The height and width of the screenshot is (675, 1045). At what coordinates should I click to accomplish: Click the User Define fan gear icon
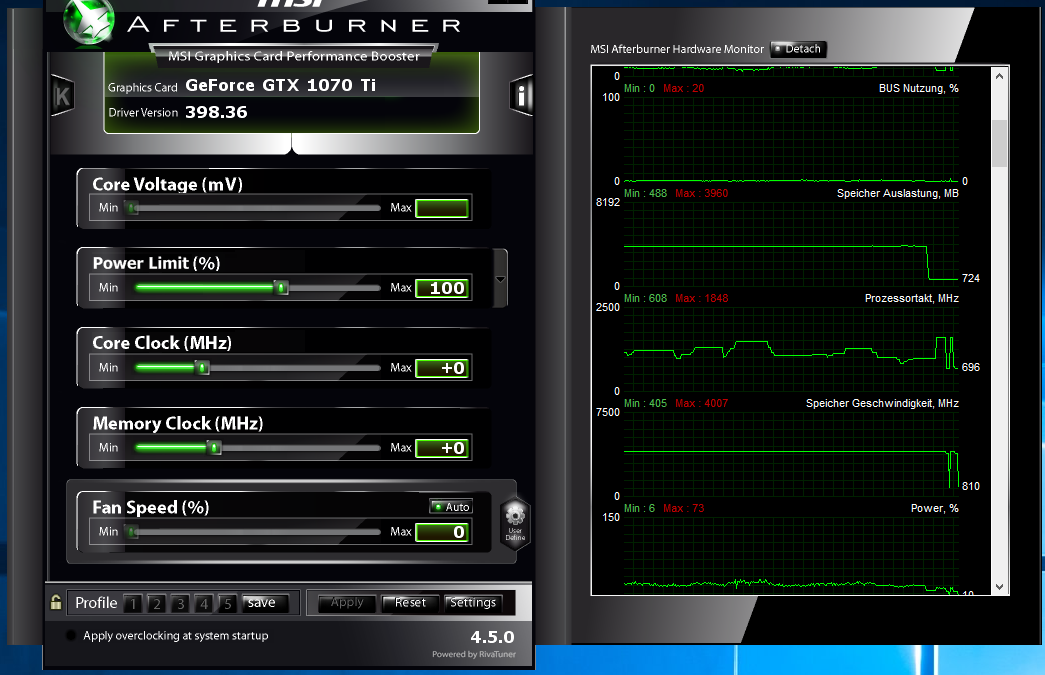515,523
